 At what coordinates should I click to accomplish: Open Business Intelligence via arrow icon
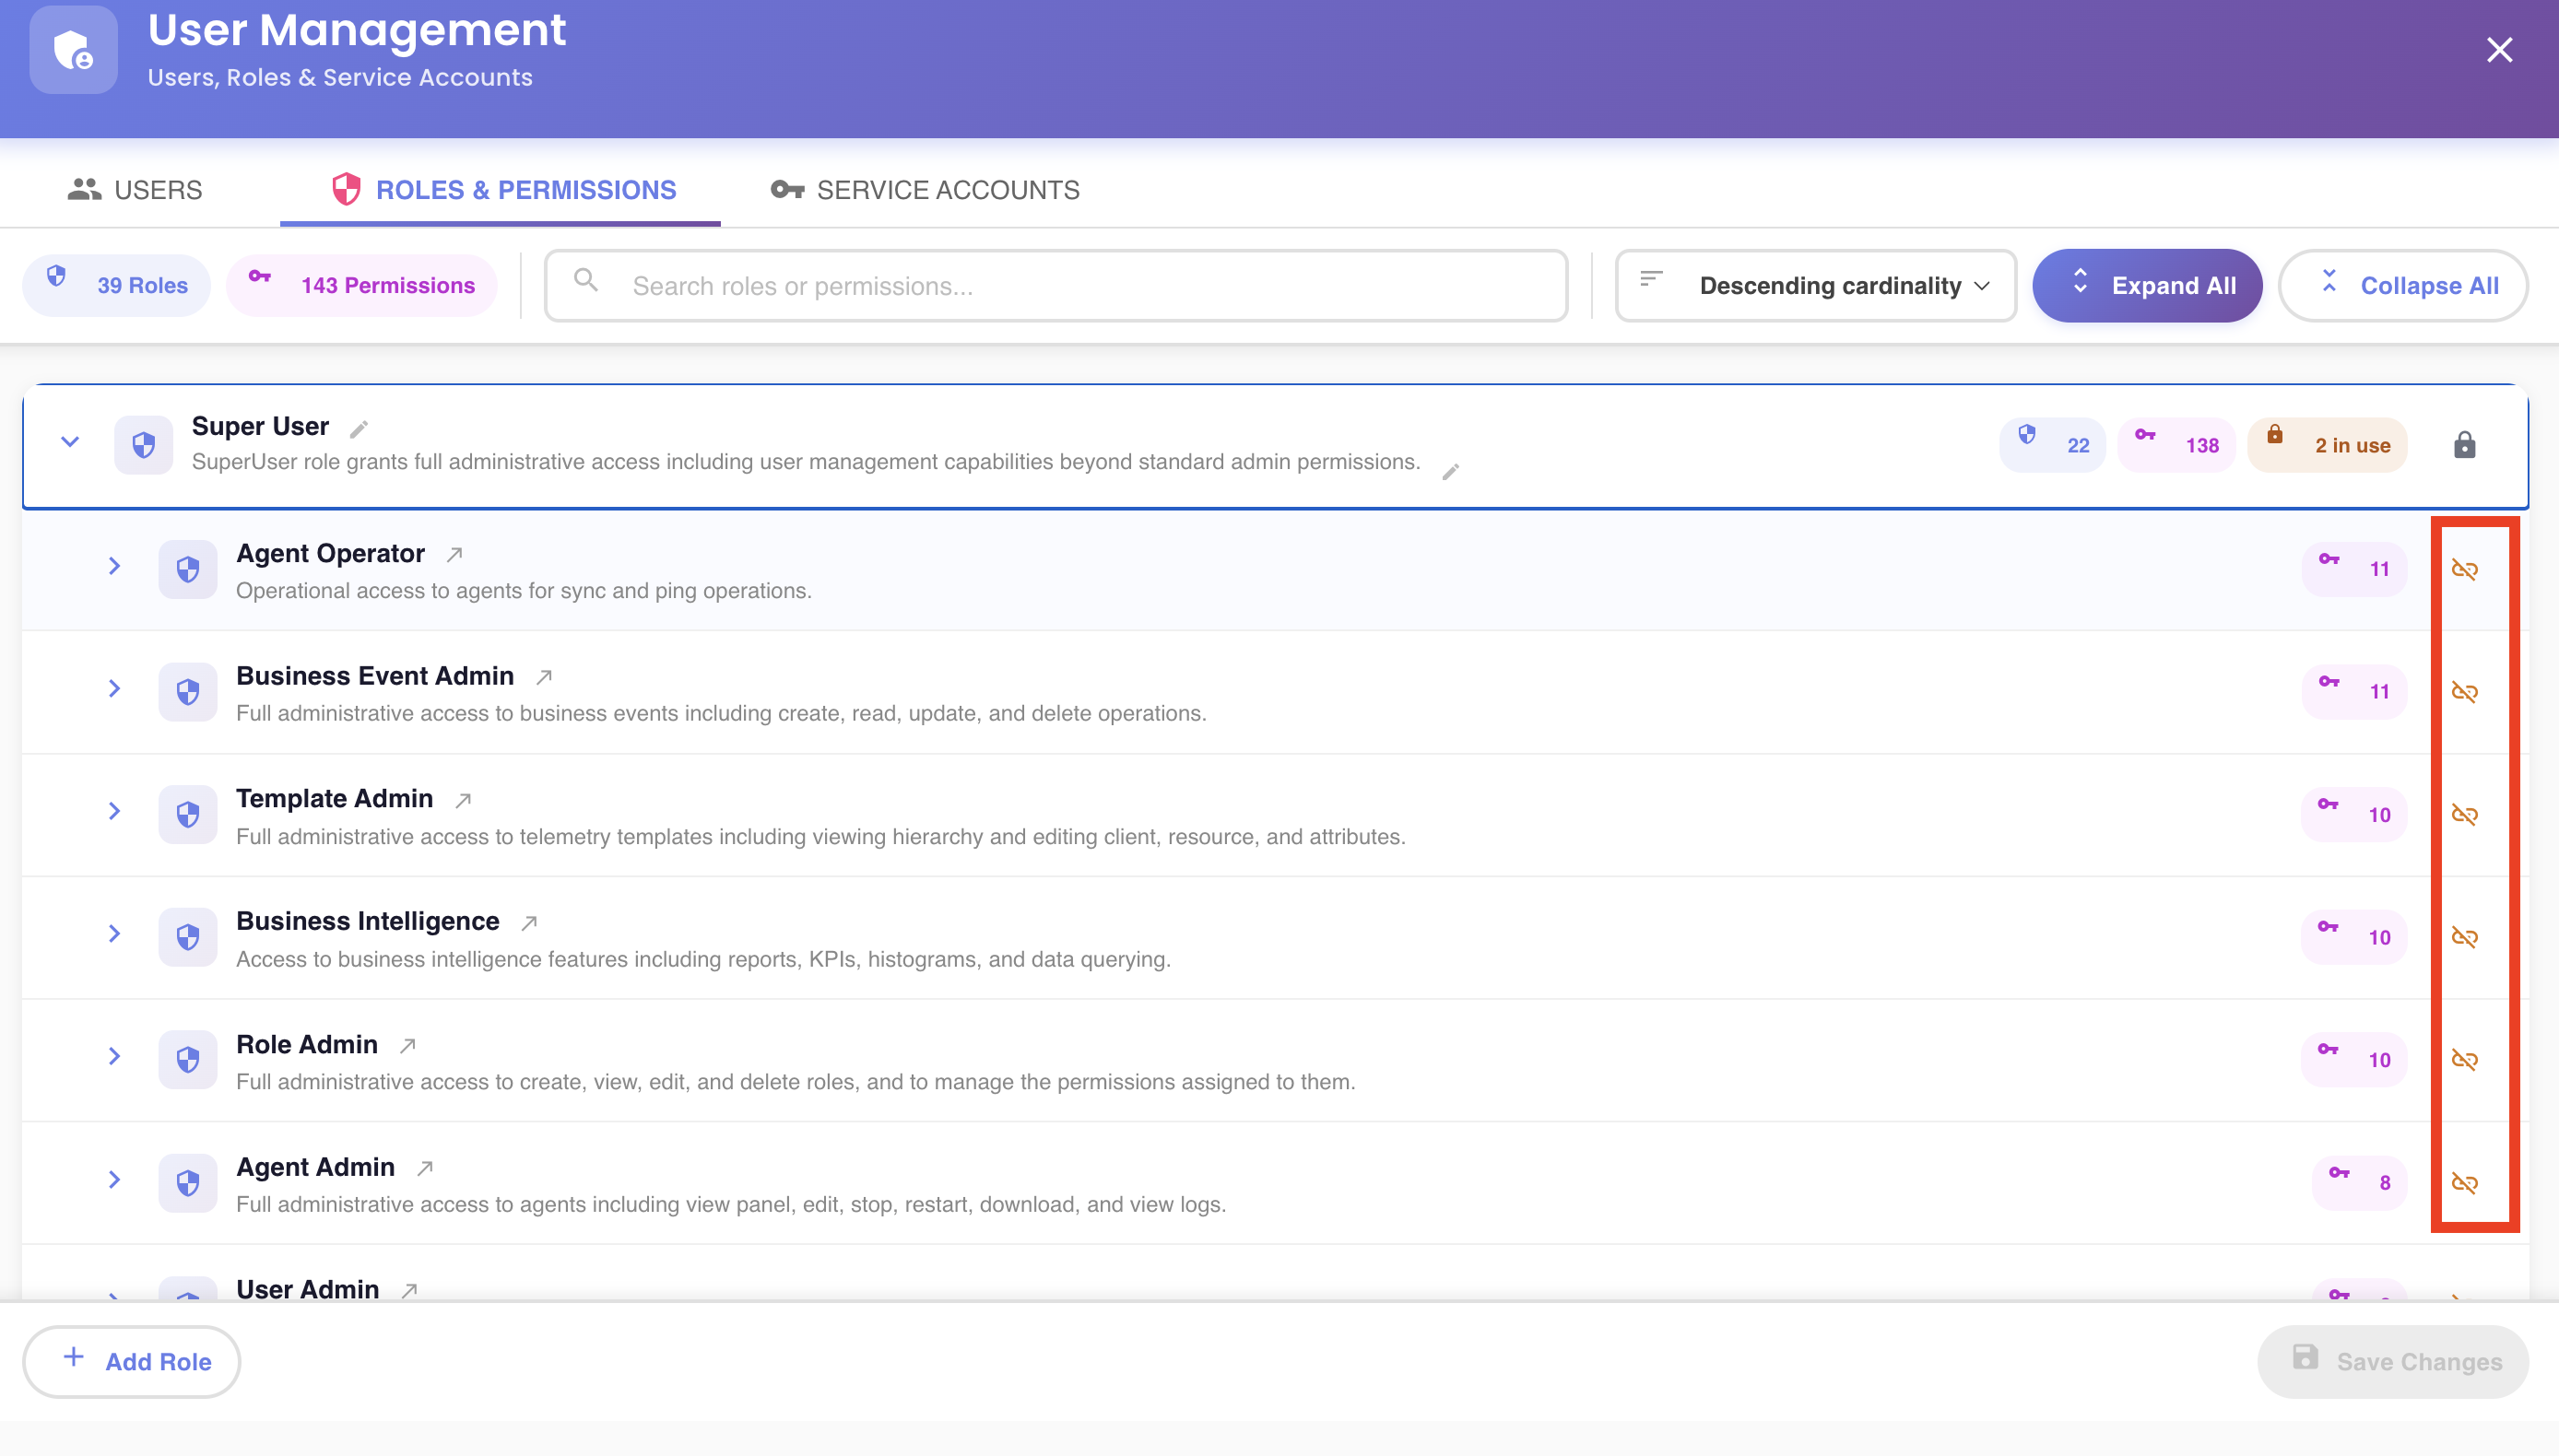coord(529,923)
